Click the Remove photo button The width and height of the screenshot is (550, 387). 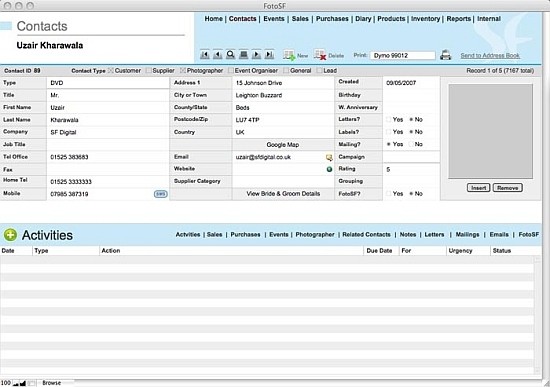click(507, 188)
